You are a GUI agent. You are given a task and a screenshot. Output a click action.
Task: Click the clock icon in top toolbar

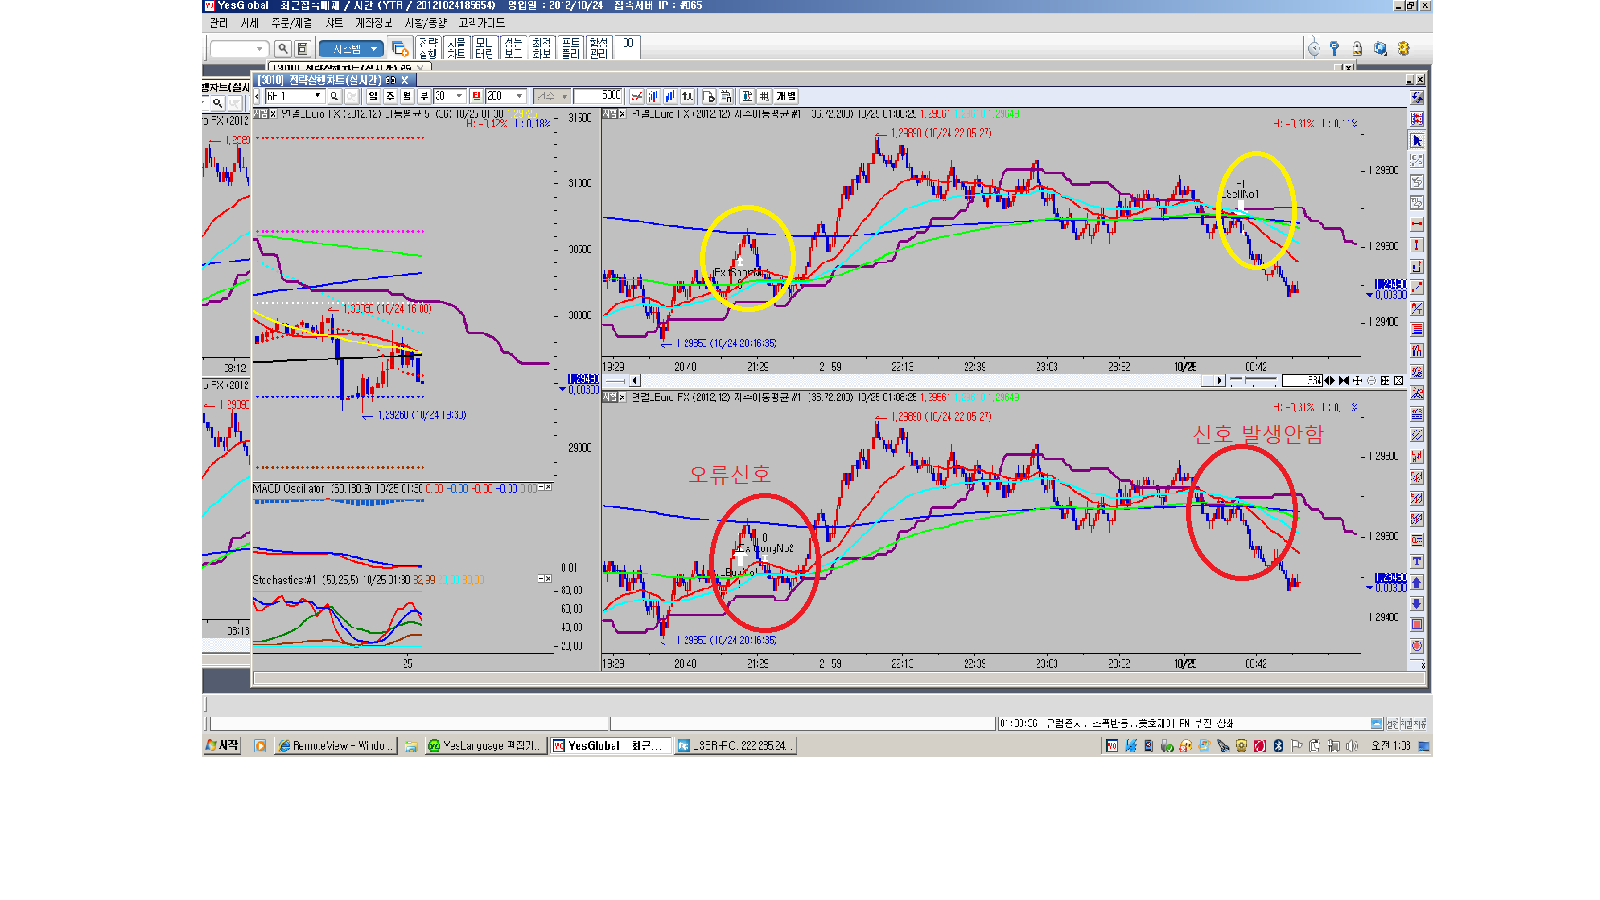click(x=1313, y=48)
